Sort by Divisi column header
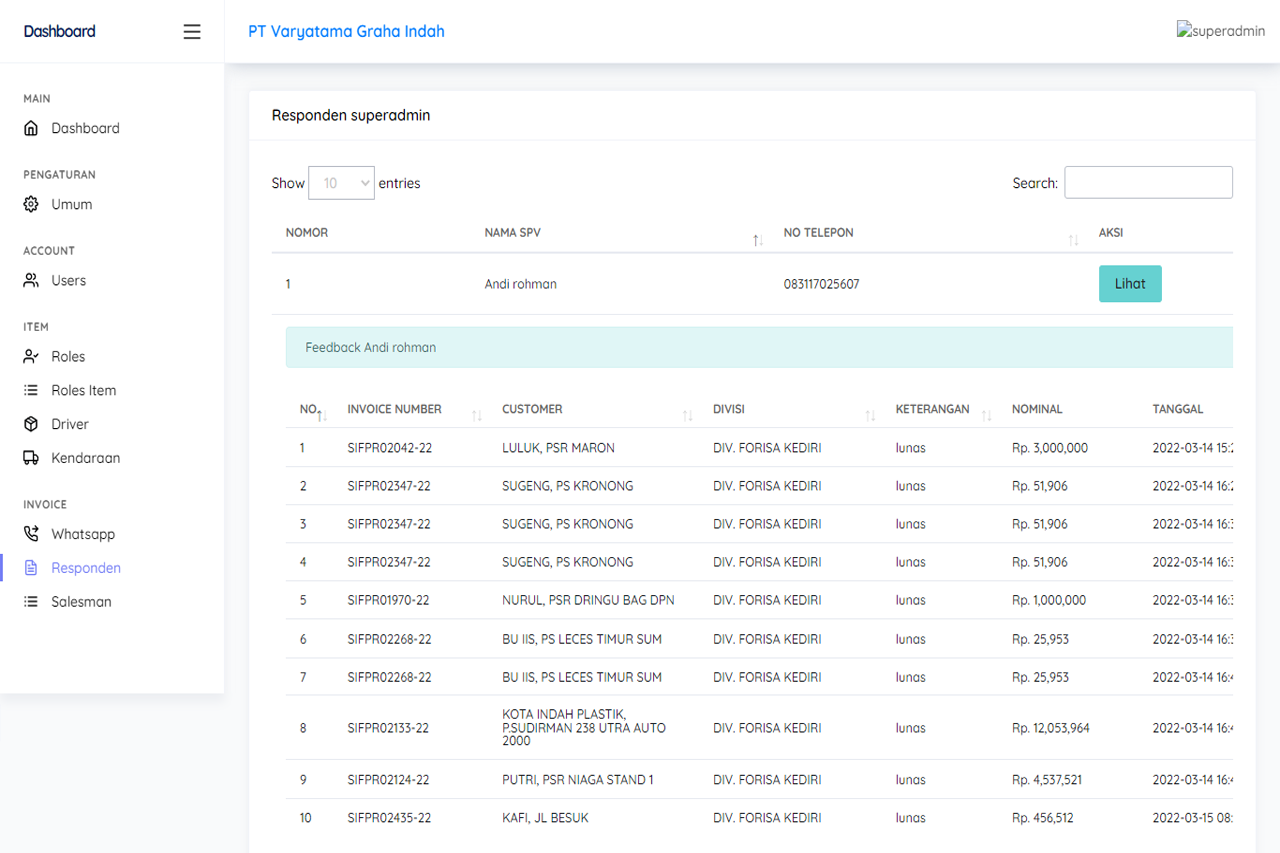1280x853 pixels. 729,409
